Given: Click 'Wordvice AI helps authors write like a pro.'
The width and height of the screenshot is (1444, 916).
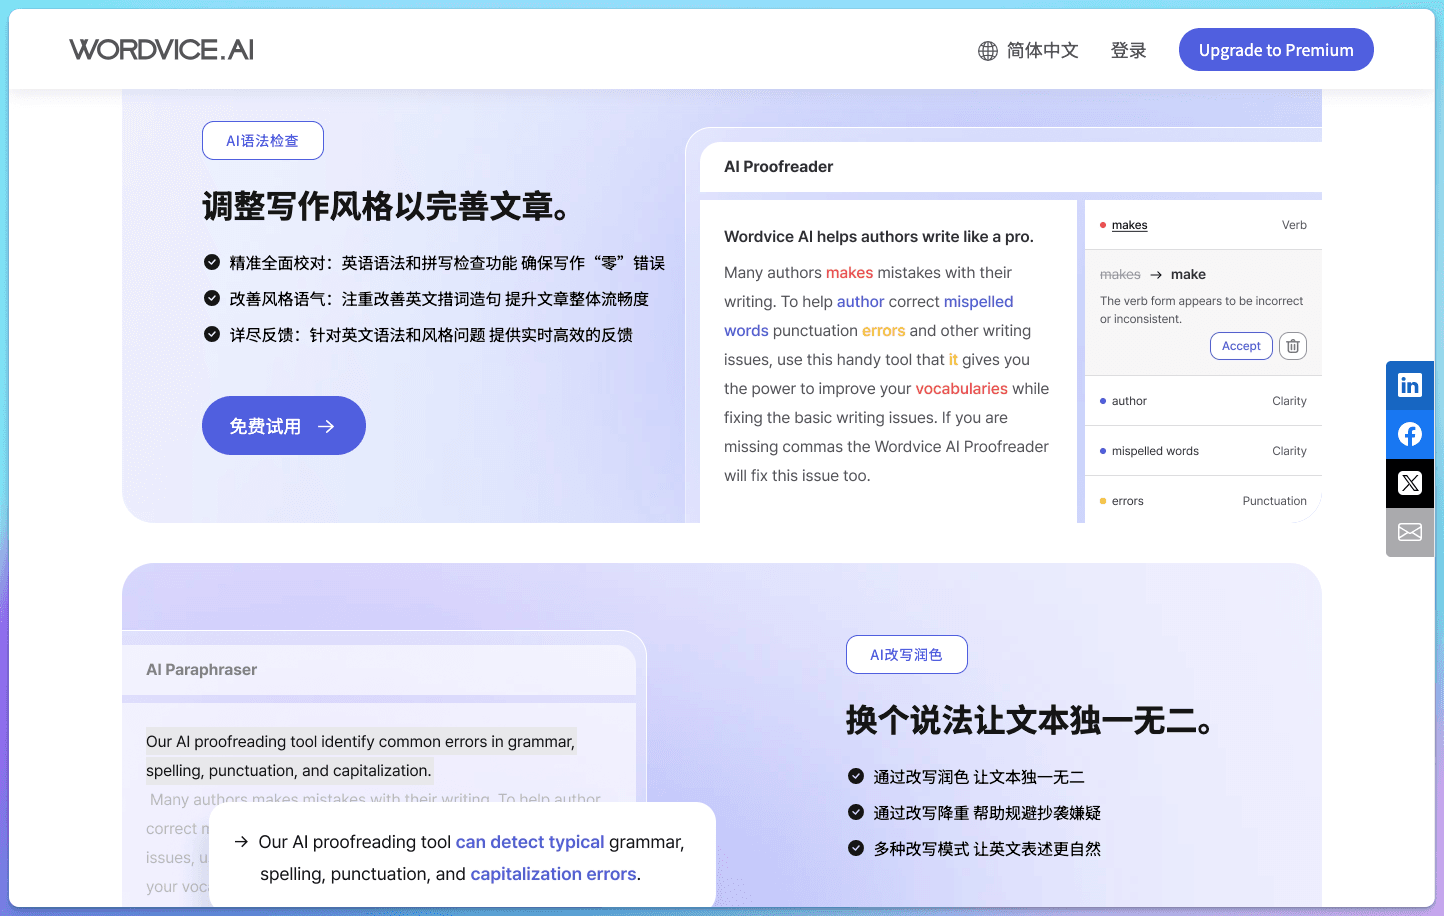Looking at the screenshot, I should pyautogui.click(x=879, y=237).
